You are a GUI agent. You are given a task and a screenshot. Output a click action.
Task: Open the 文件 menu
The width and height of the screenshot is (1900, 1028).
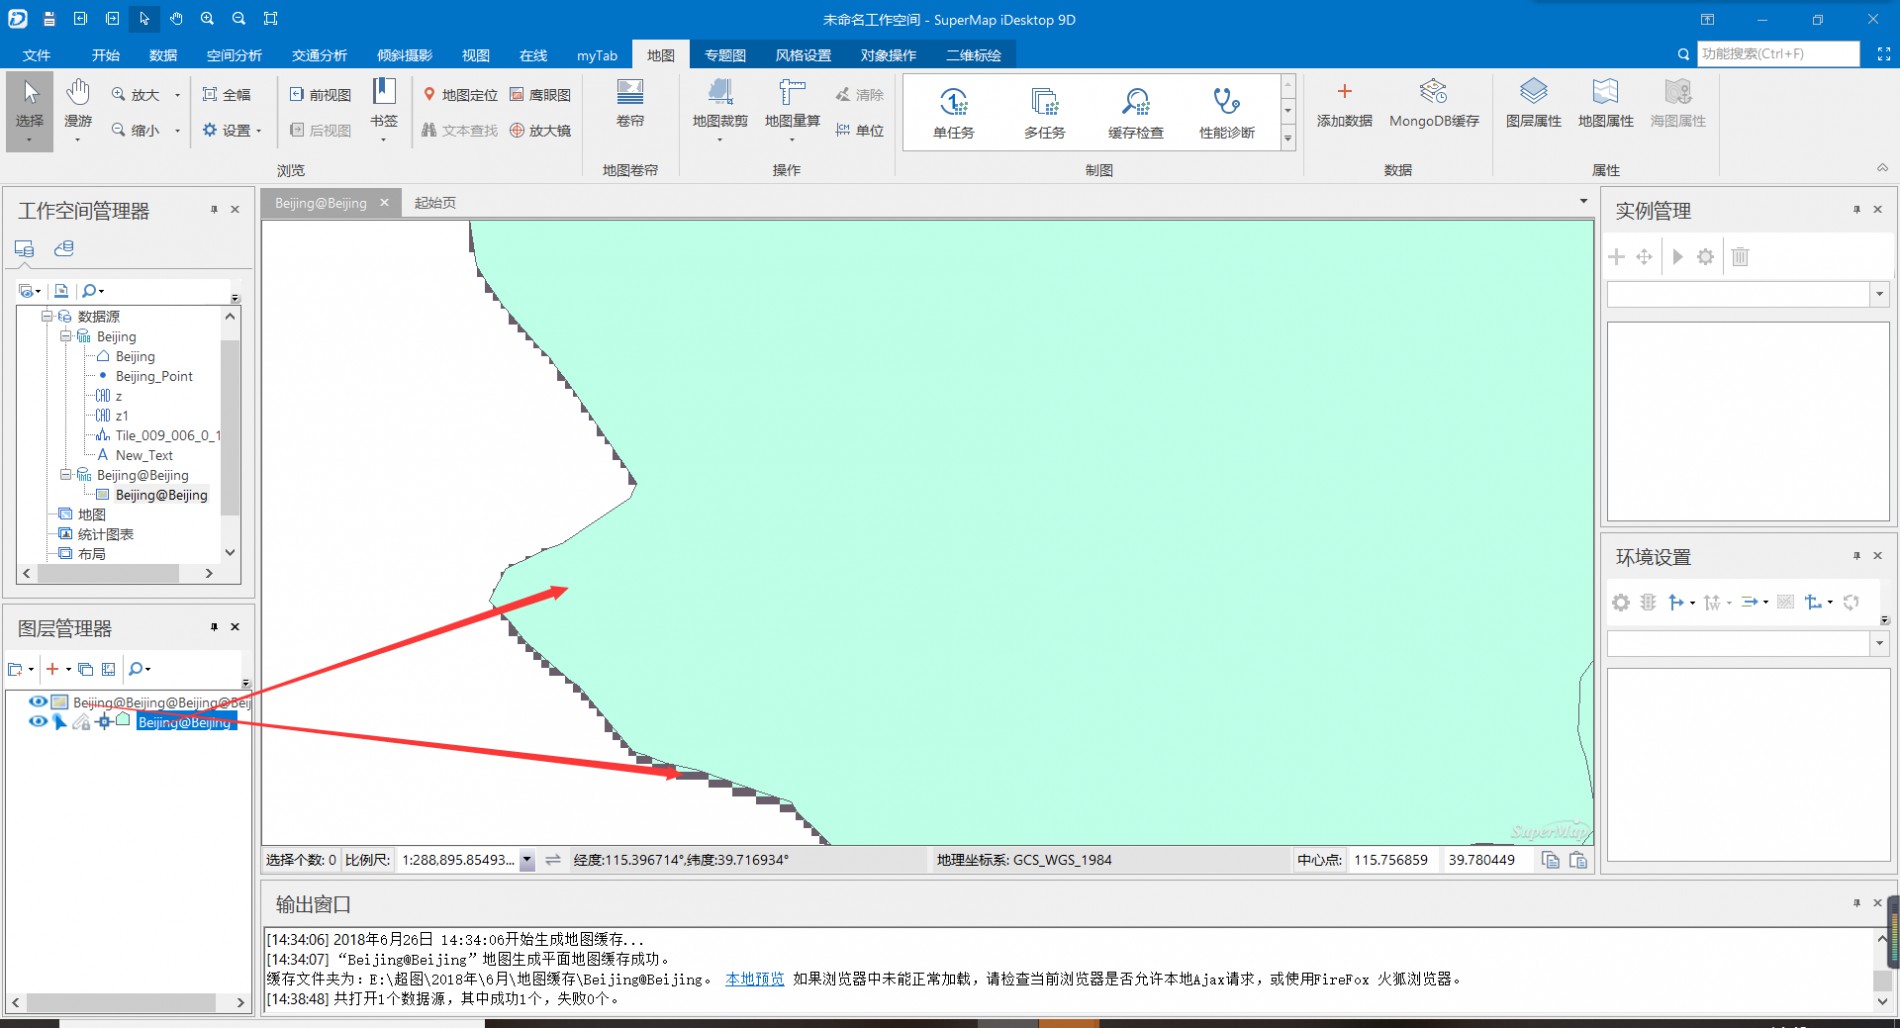pos(37,55)
